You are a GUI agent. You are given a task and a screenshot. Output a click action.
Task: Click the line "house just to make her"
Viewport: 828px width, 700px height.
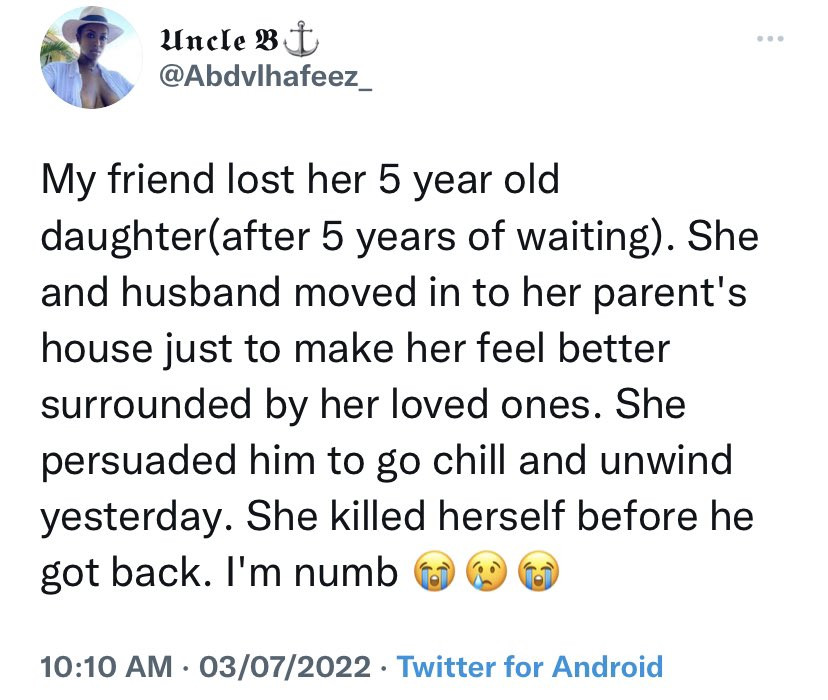point(353,351)
